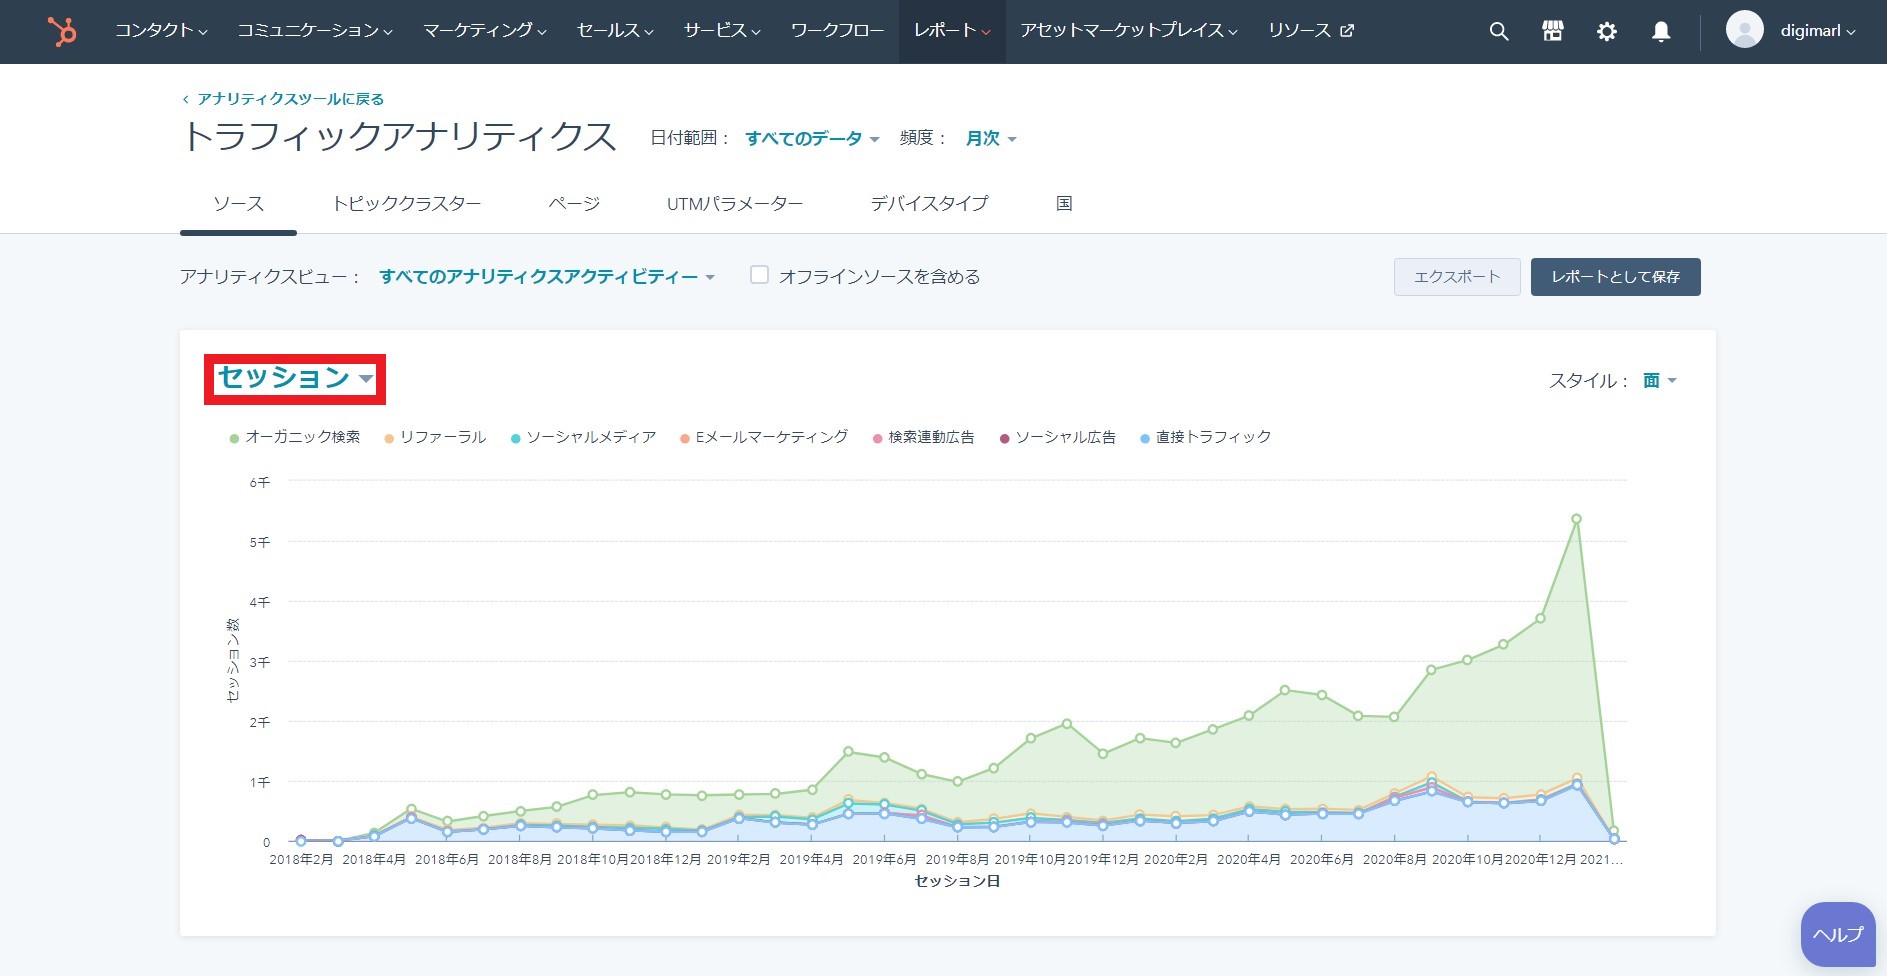Toggle Eメールマーケティング legend series
This screenshot has height=976, width=1887.
(x=764, y=437)
